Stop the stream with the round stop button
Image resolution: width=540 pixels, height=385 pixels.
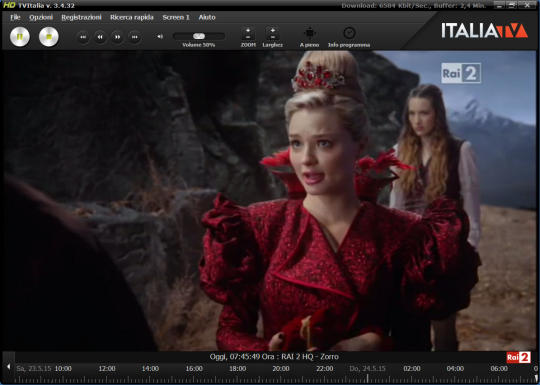tap(49, 37)
